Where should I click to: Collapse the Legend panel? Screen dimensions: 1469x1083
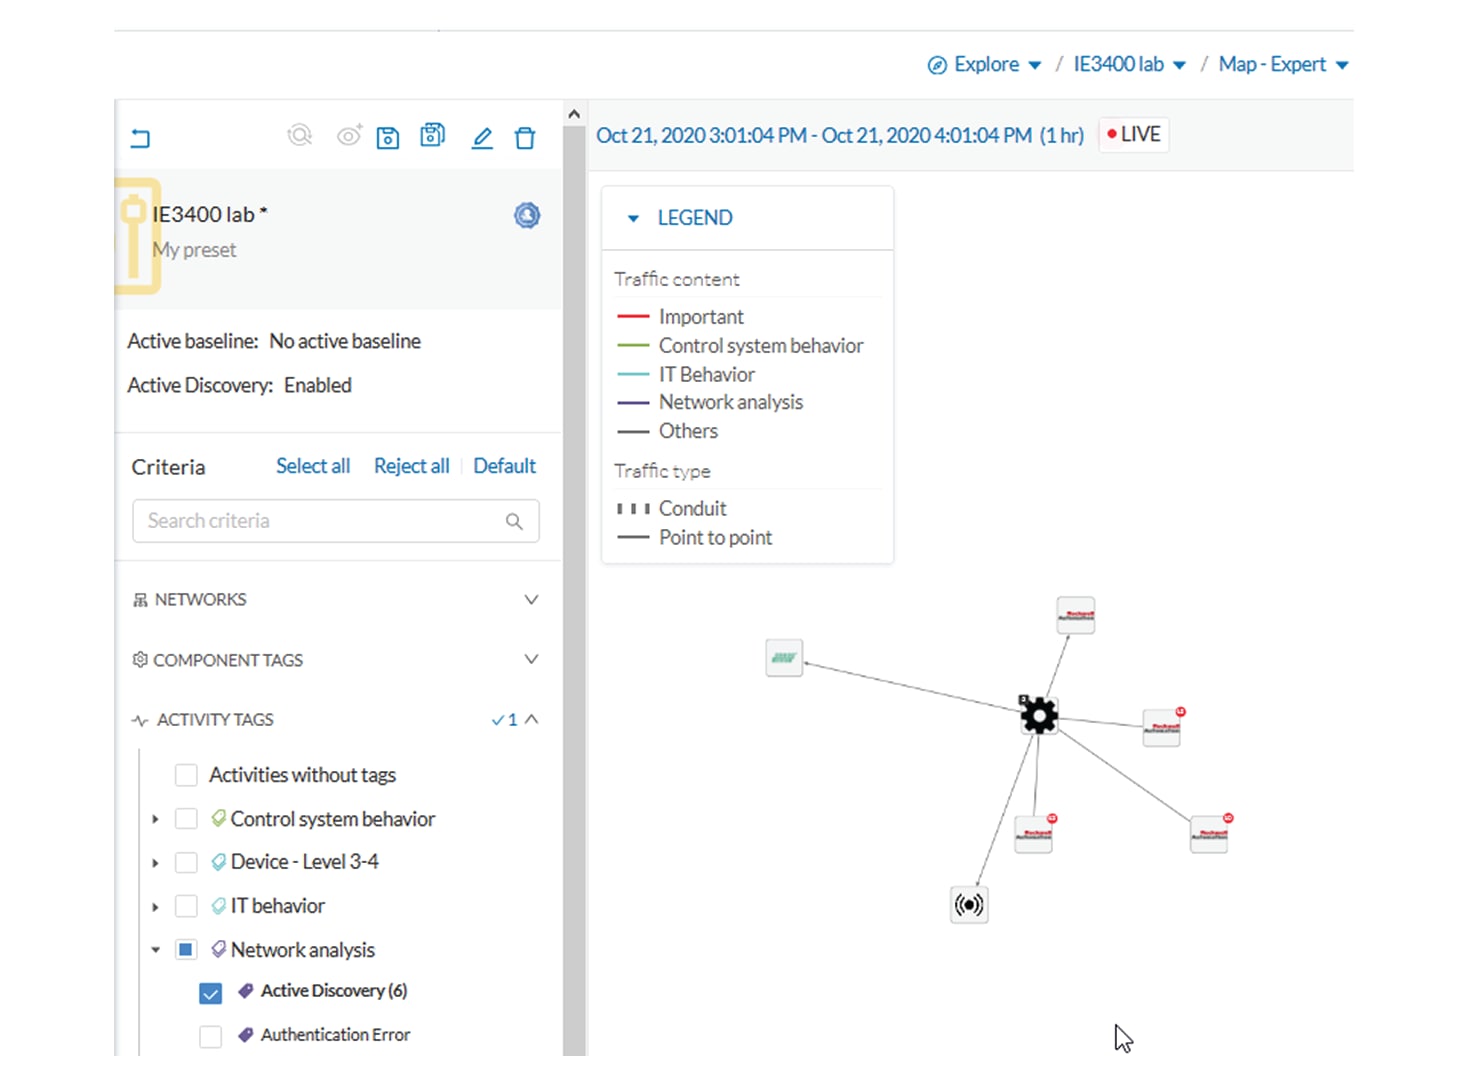[633, 218]
